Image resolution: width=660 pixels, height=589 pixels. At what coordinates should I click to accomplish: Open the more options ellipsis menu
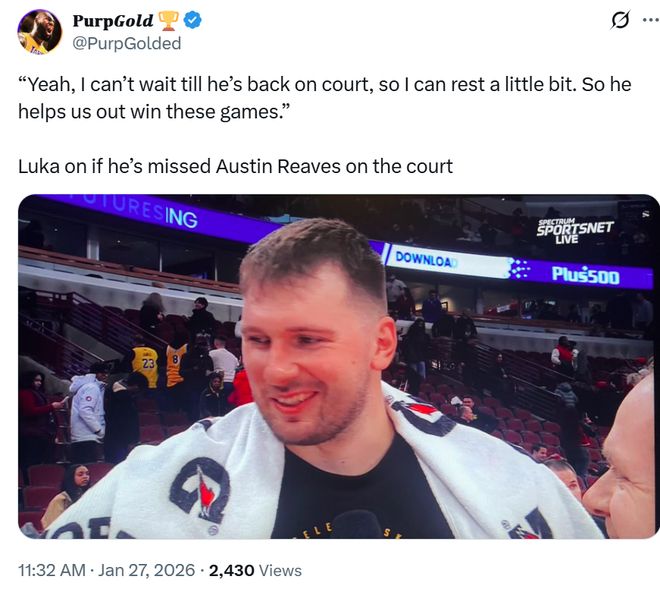[650, 20]
